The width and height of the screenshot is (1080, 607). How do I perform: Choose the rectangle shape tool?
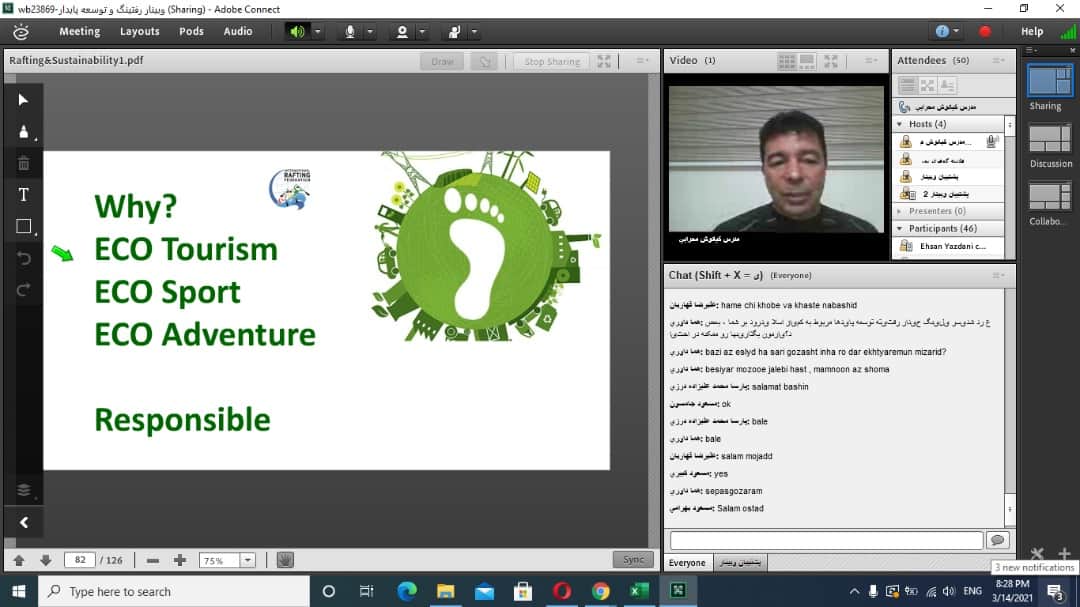click(24, 227)
